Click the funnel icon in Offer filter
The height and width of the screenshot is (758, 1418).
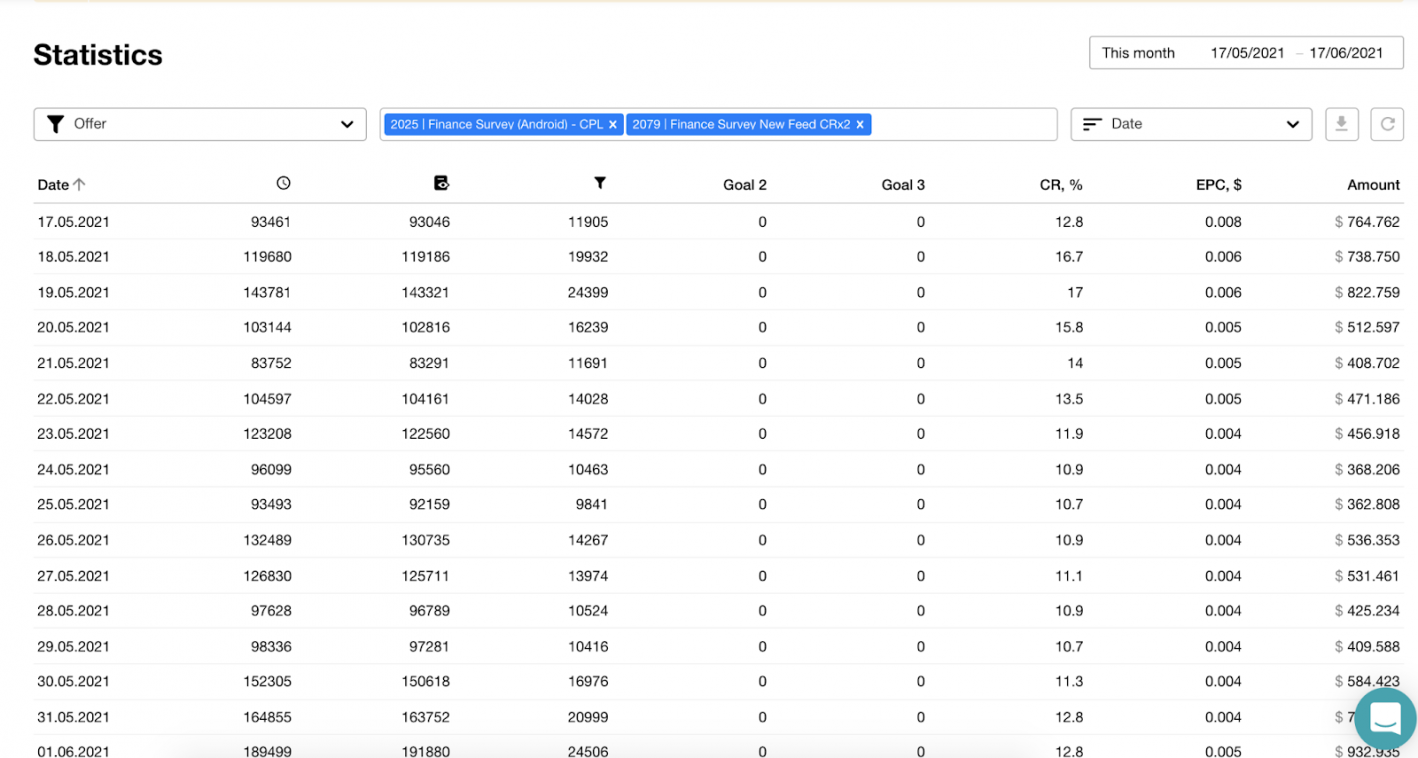pos(56,124)
